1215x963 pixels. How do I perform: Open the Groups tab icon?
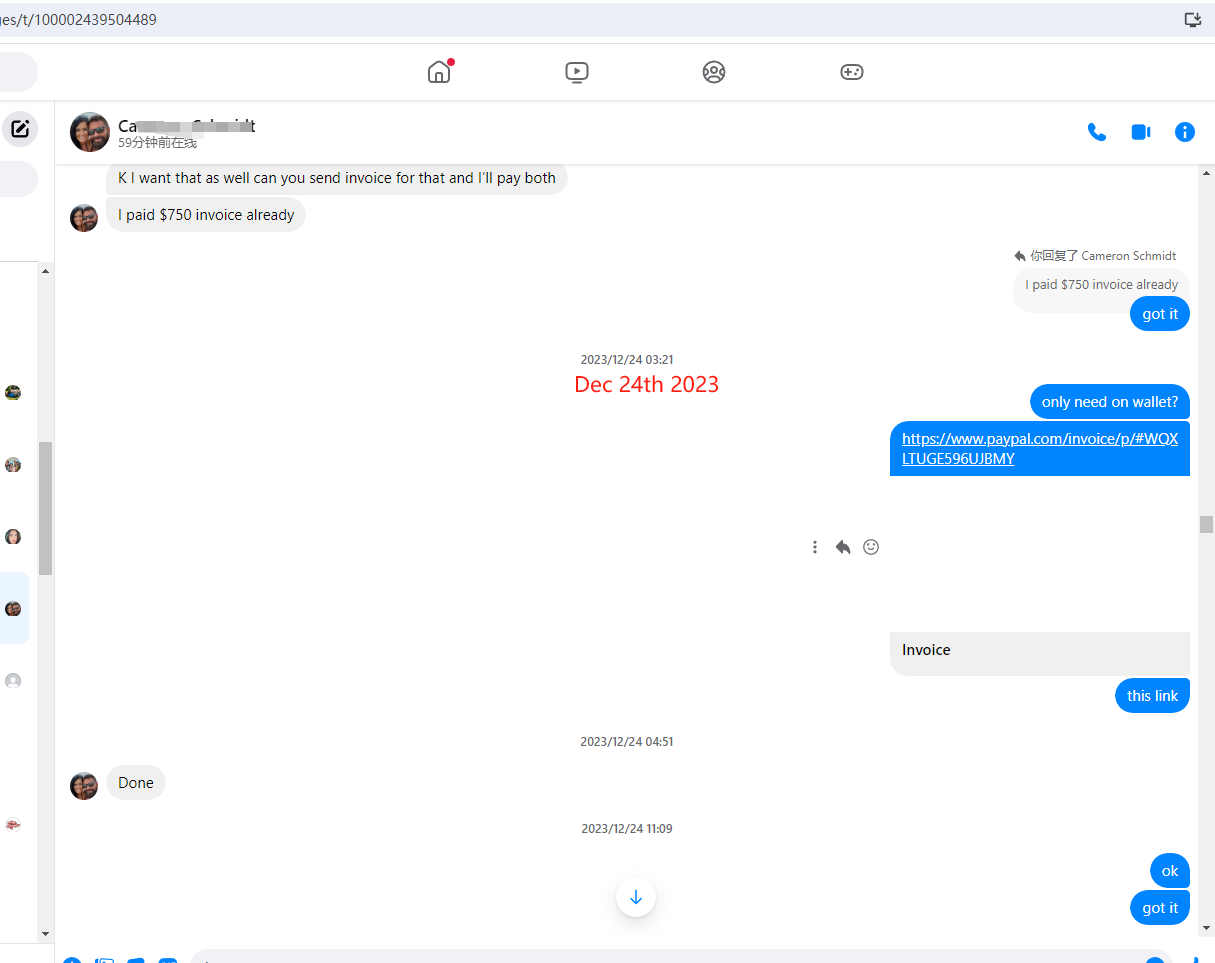(x=713, y=72)
